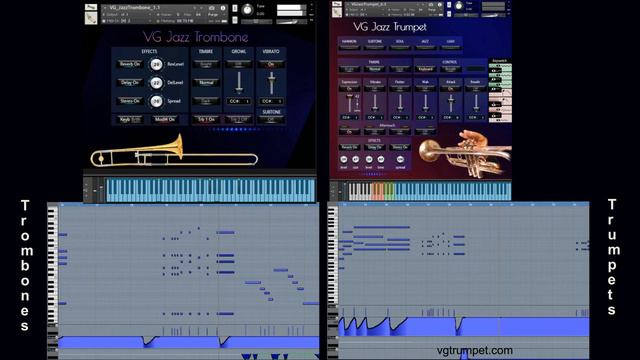640x360 pixels.
Task: Click the trombone Kontakt virtual keyboard
Action: [x=210, y=190]
